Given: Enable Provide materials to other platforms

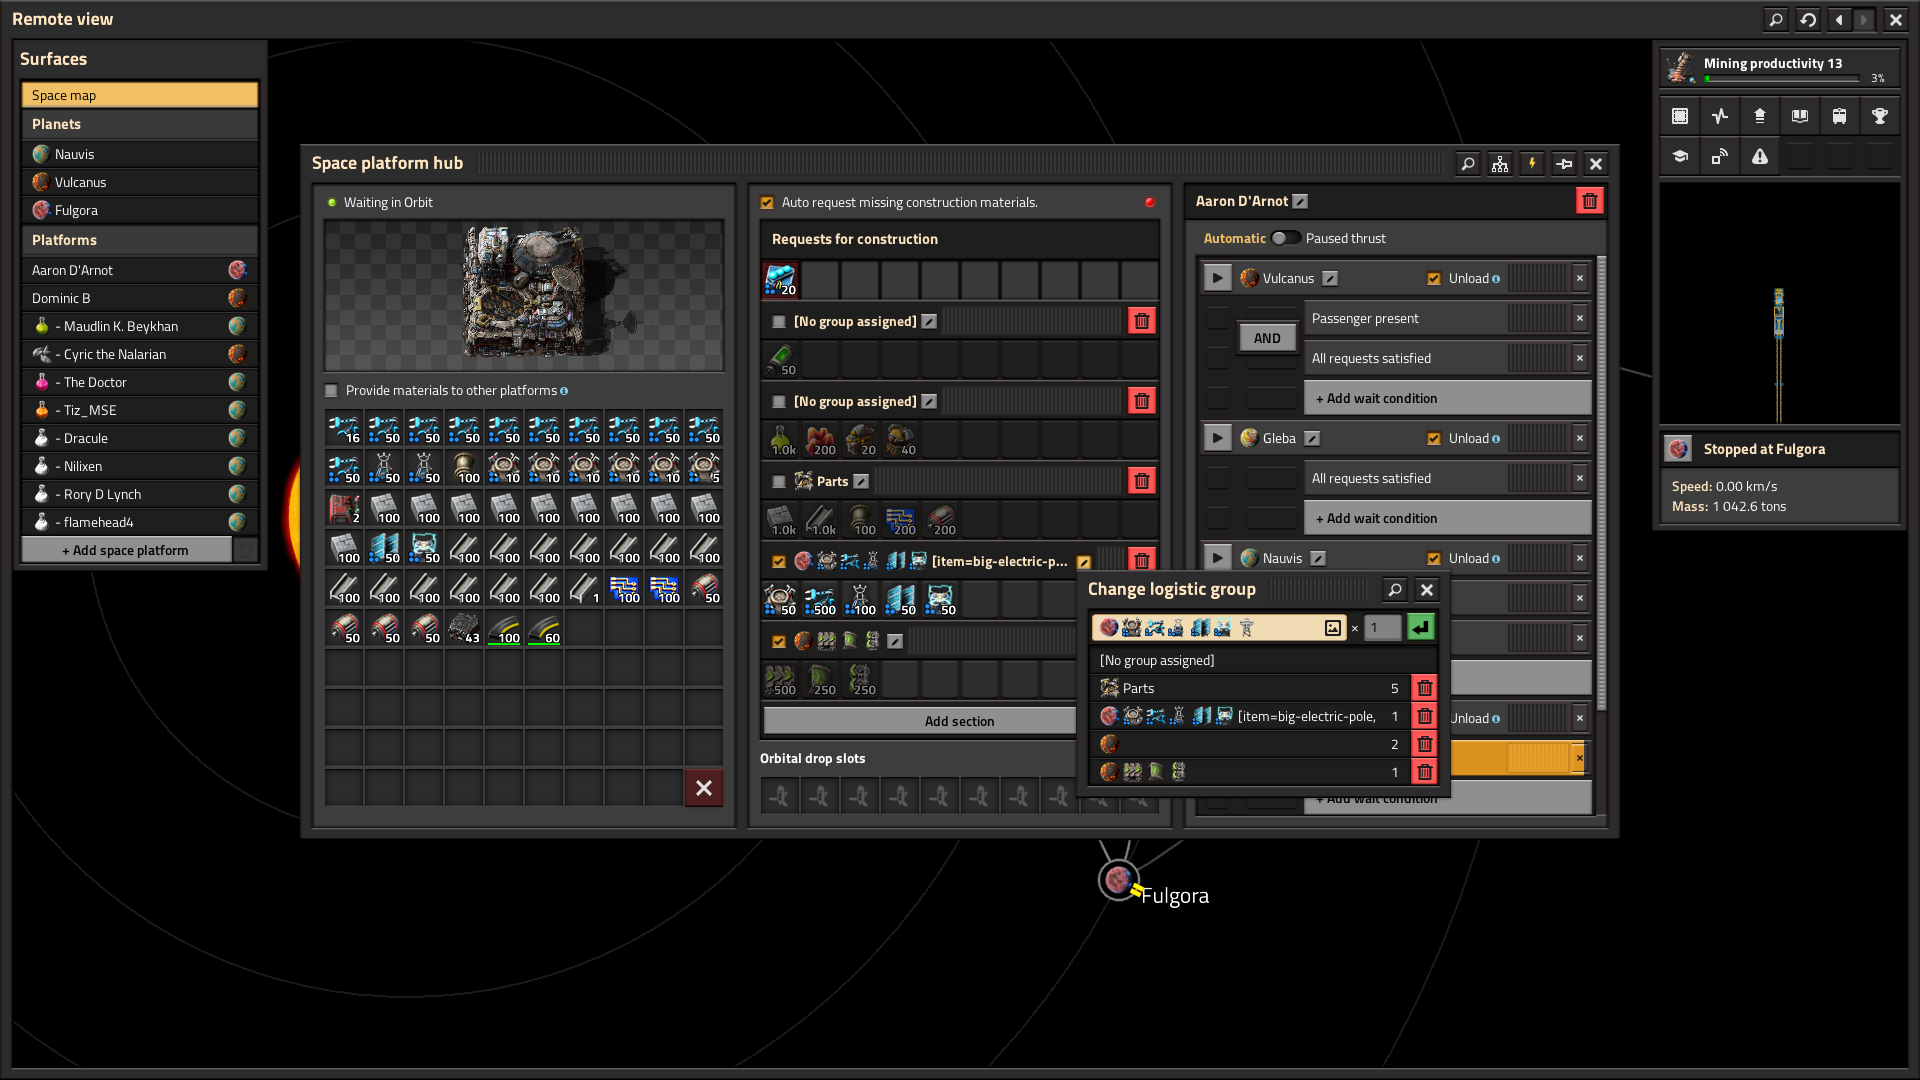Looking at the screenshot, I should point(331,391).
